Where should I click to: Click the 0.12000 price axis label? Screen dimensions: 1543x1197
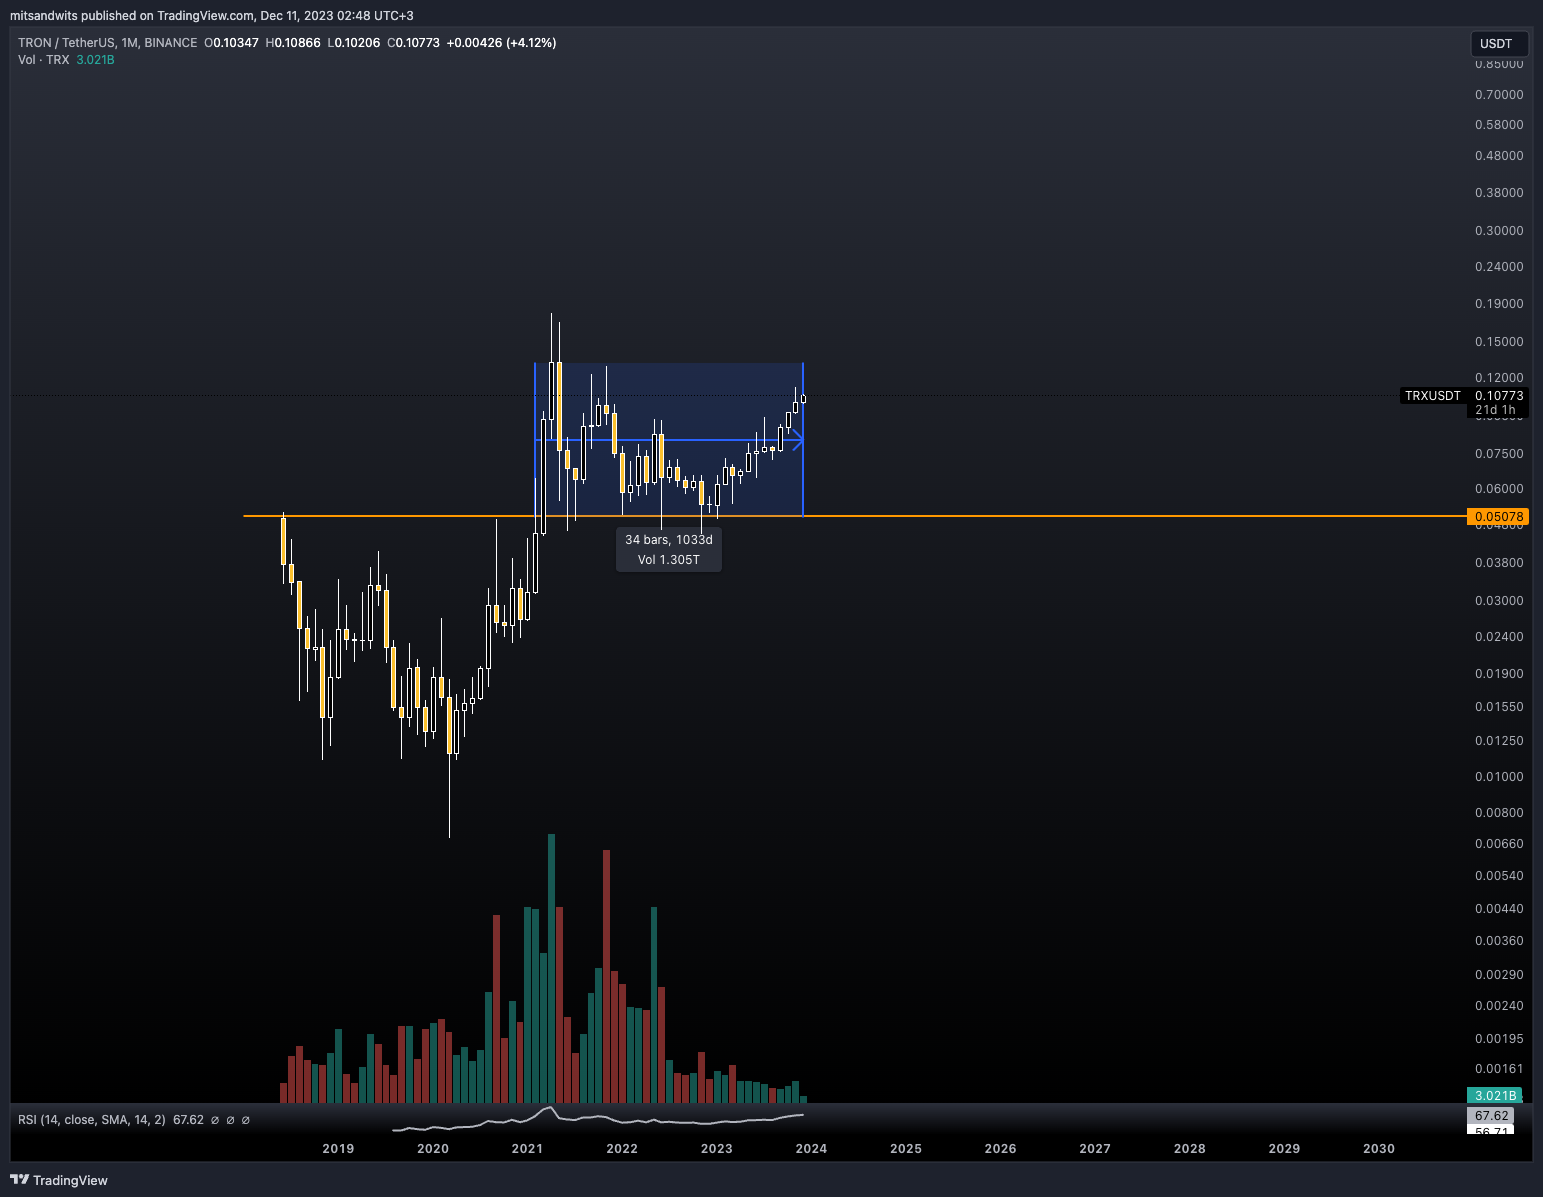tap(1499, 378)
